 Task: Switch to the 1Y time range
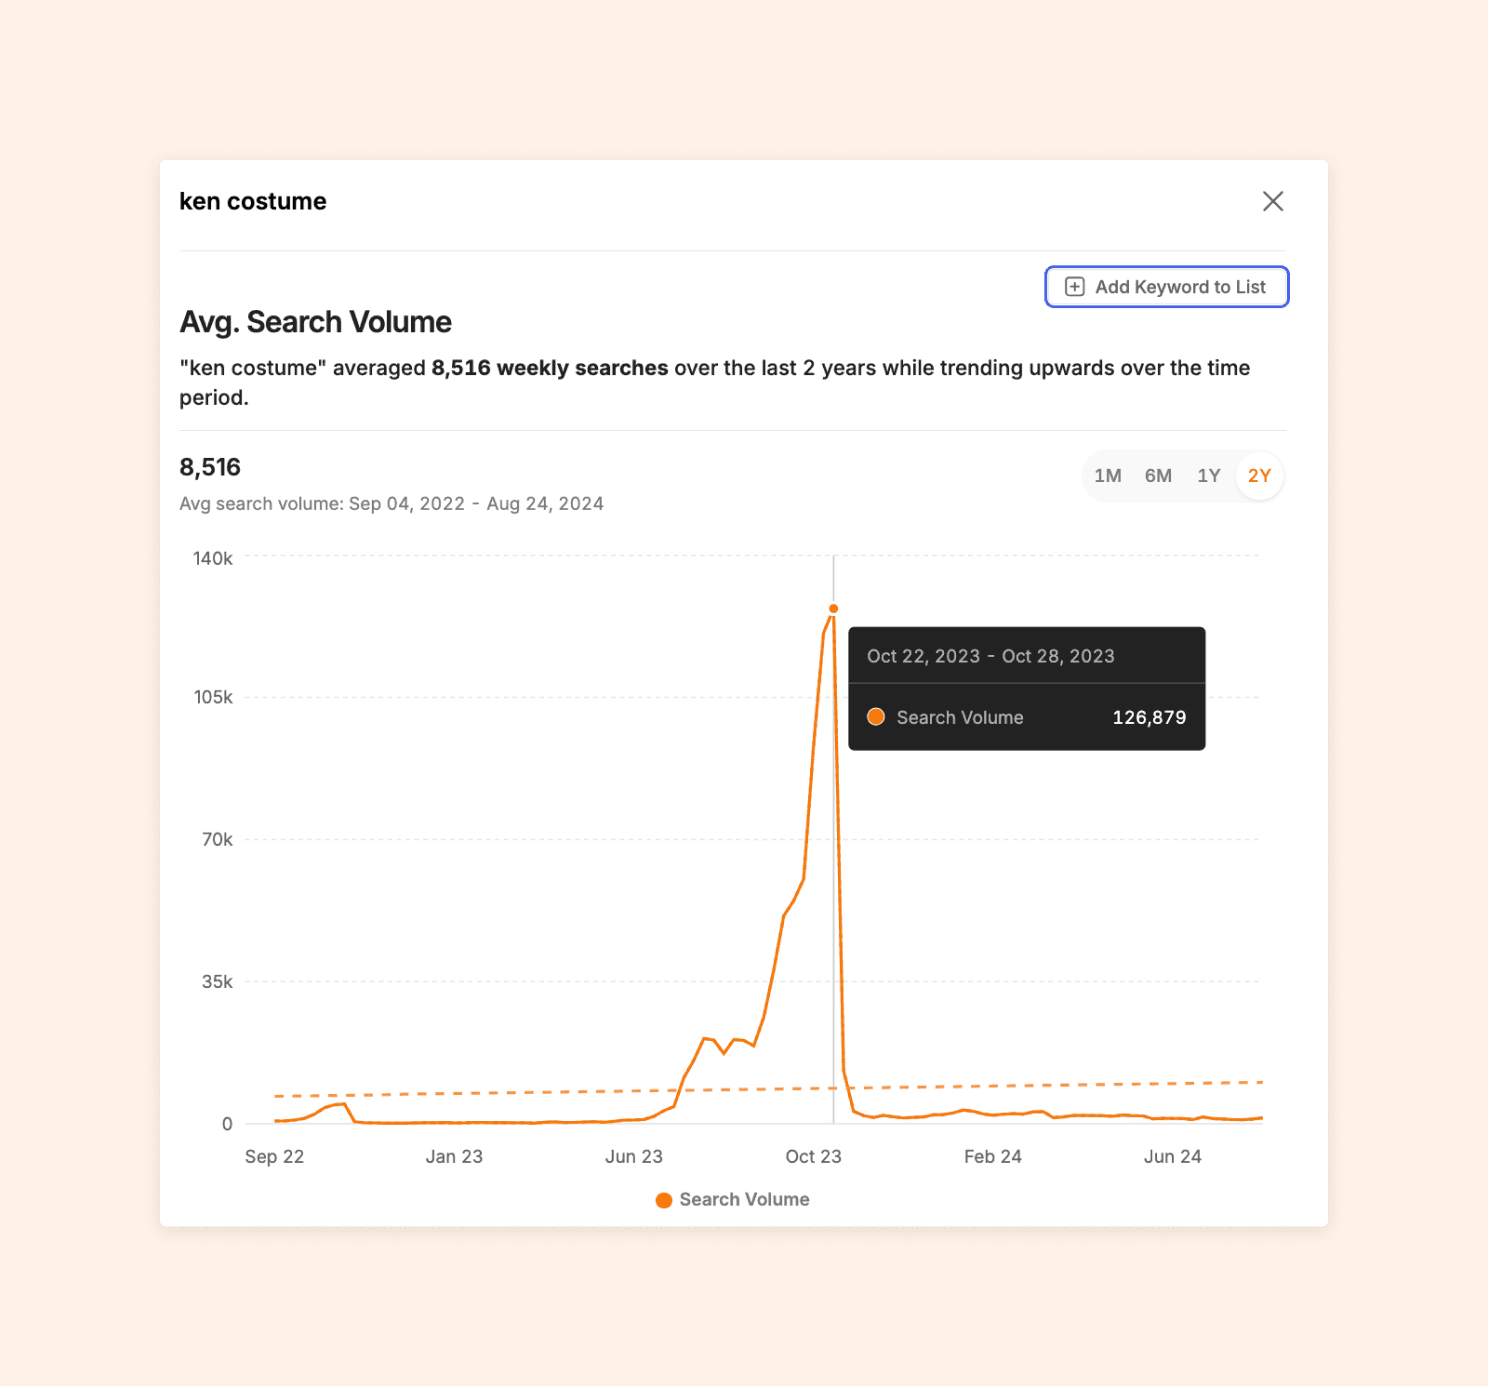(x=1208, y=476)
